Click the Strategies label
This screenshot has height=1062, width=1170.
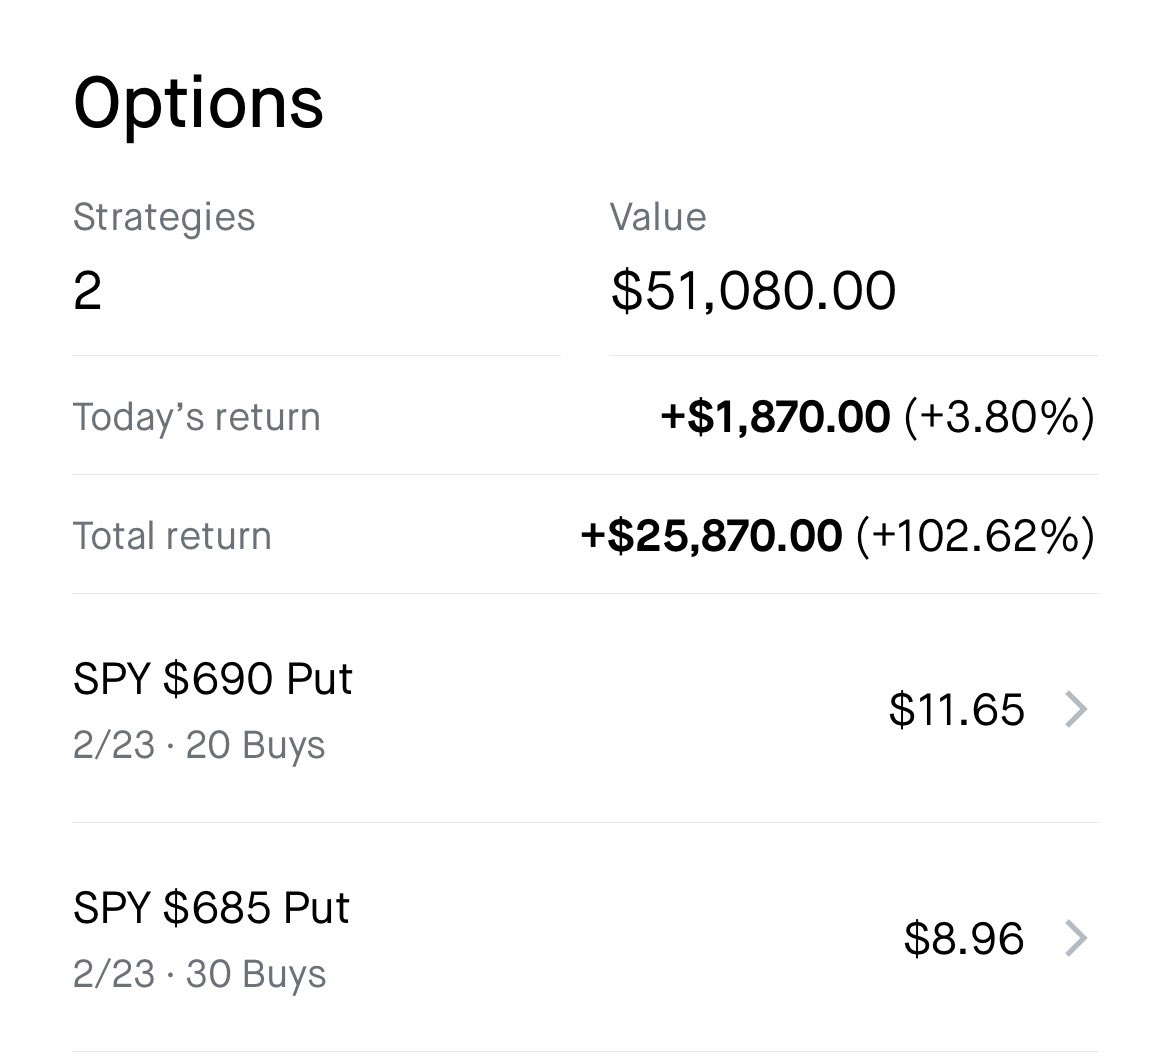[164, 218]
